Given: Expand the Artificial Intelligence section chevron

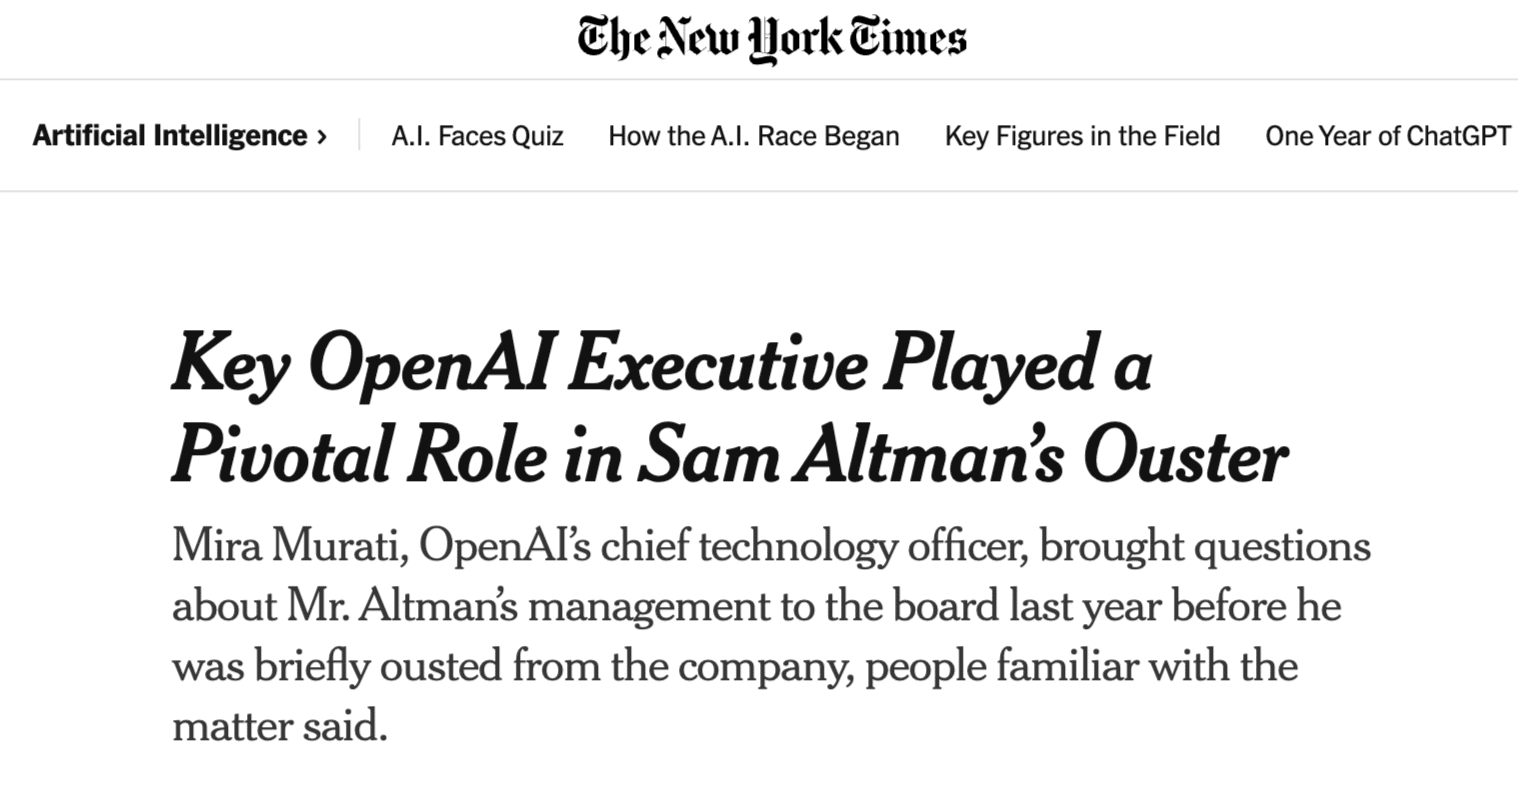Looking at the screenshot, I should [x=322, y=137].
